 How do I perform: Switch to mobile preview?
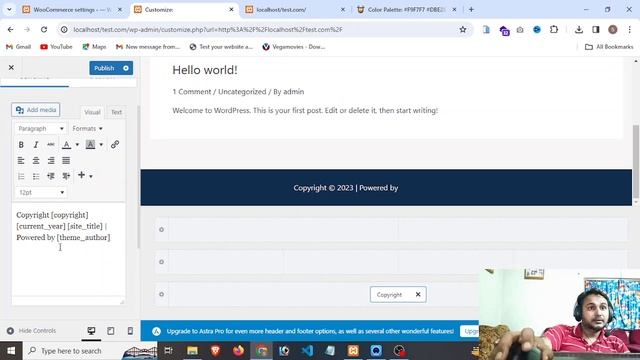130,331
